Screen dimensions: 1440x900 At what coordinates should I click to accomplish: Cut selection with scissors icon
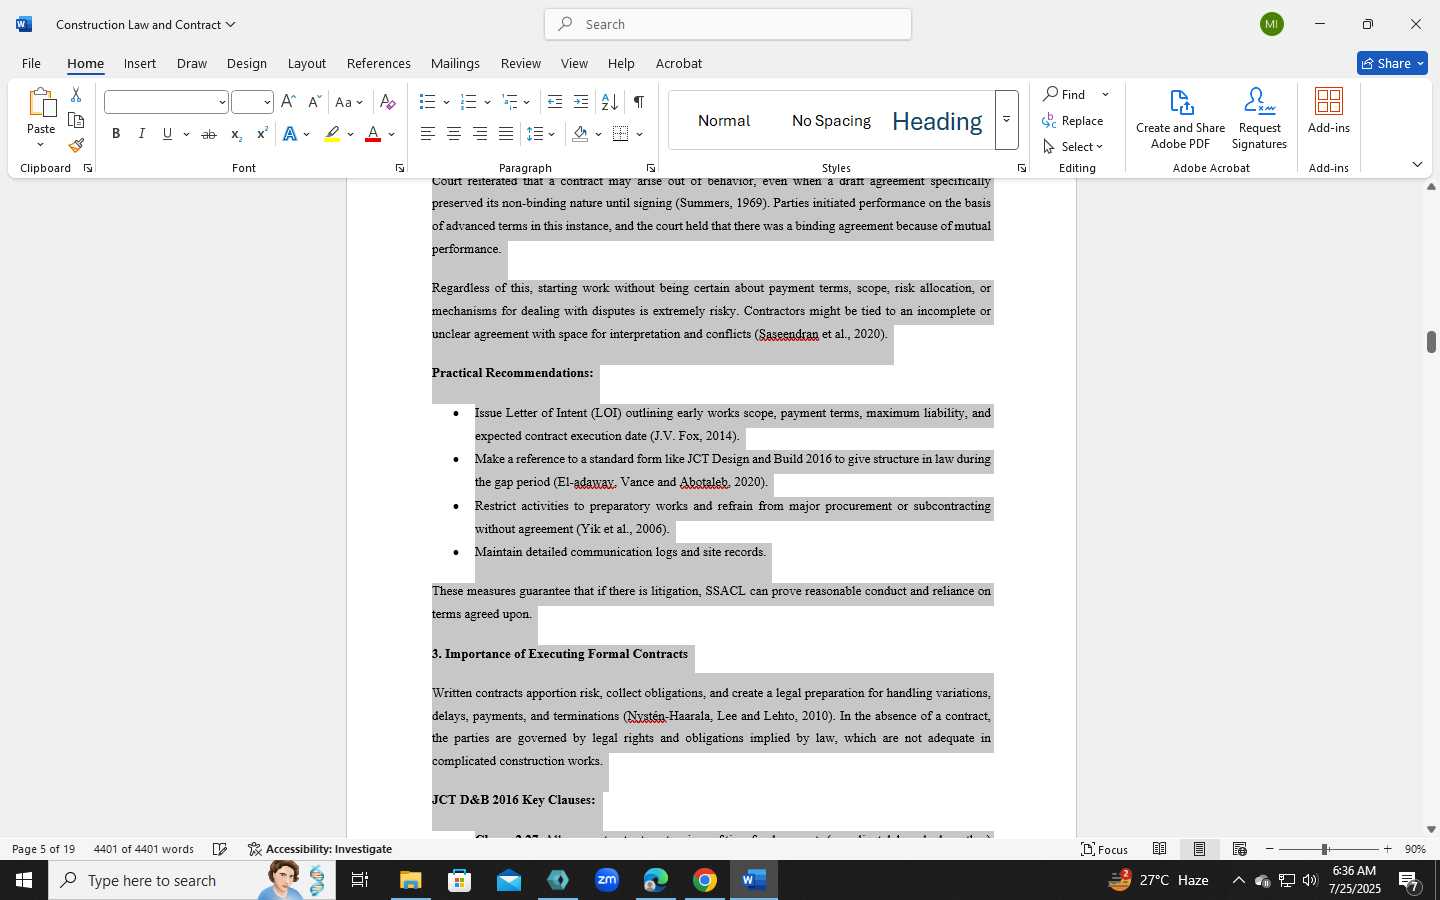[x=76, y=95]
